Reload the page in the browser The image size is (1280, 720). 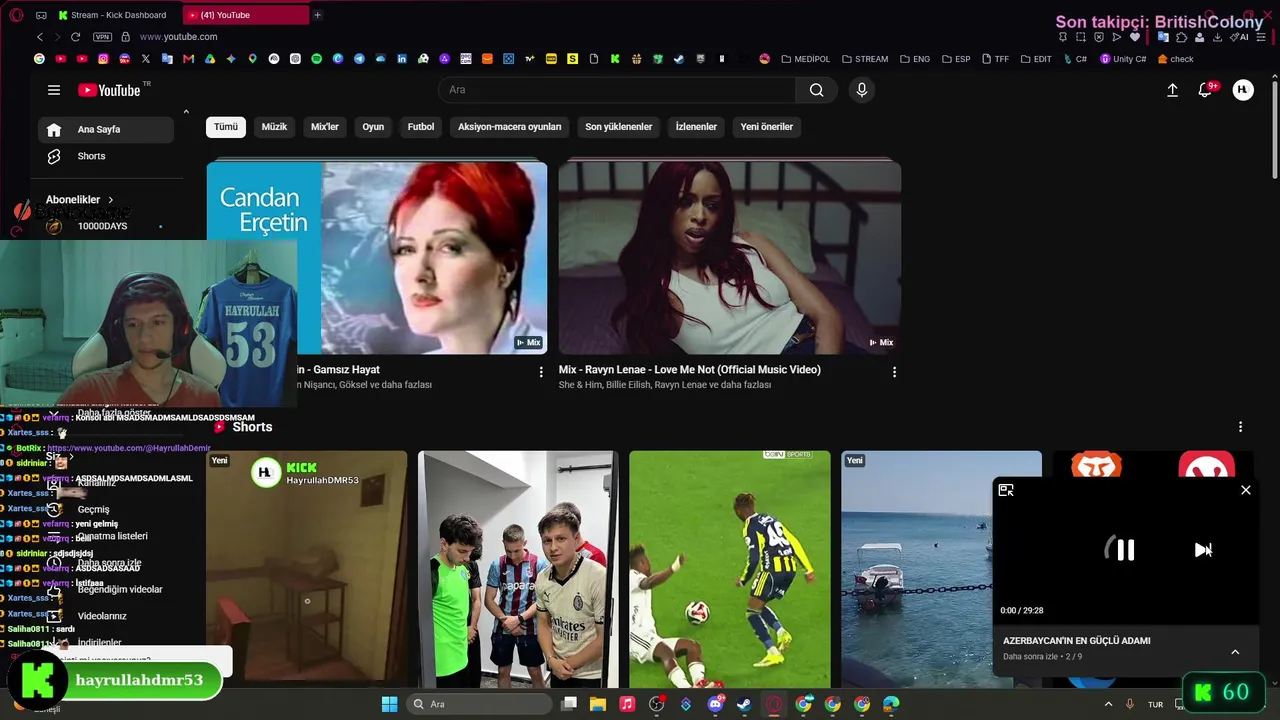(76, 37)
